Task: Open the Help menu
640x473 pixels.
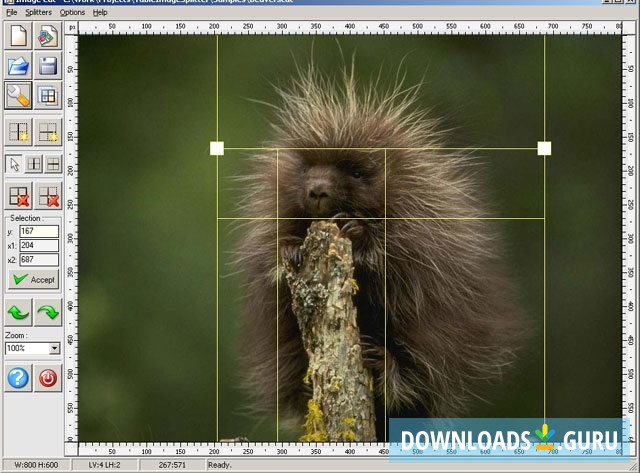Action: [100, 12]
